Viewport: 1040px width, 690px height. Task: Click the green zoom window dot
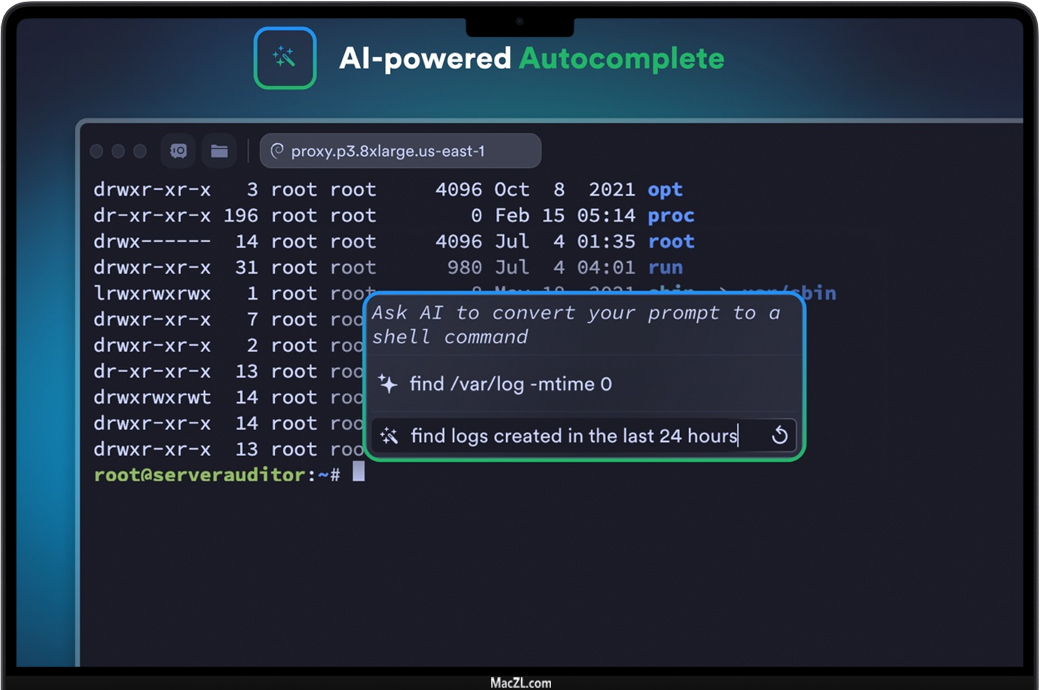tap(140, 151)
